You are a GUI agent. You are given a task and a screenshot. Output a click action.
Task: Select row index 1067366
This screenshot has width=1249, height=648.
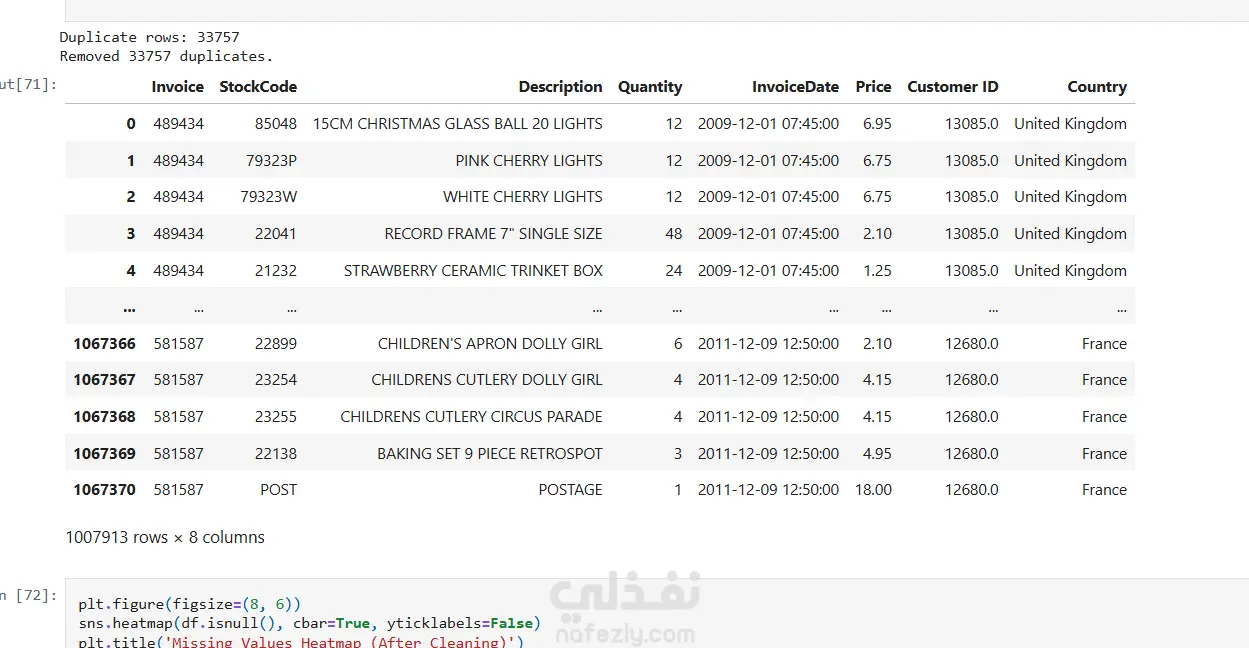click(x=104, y=344)
